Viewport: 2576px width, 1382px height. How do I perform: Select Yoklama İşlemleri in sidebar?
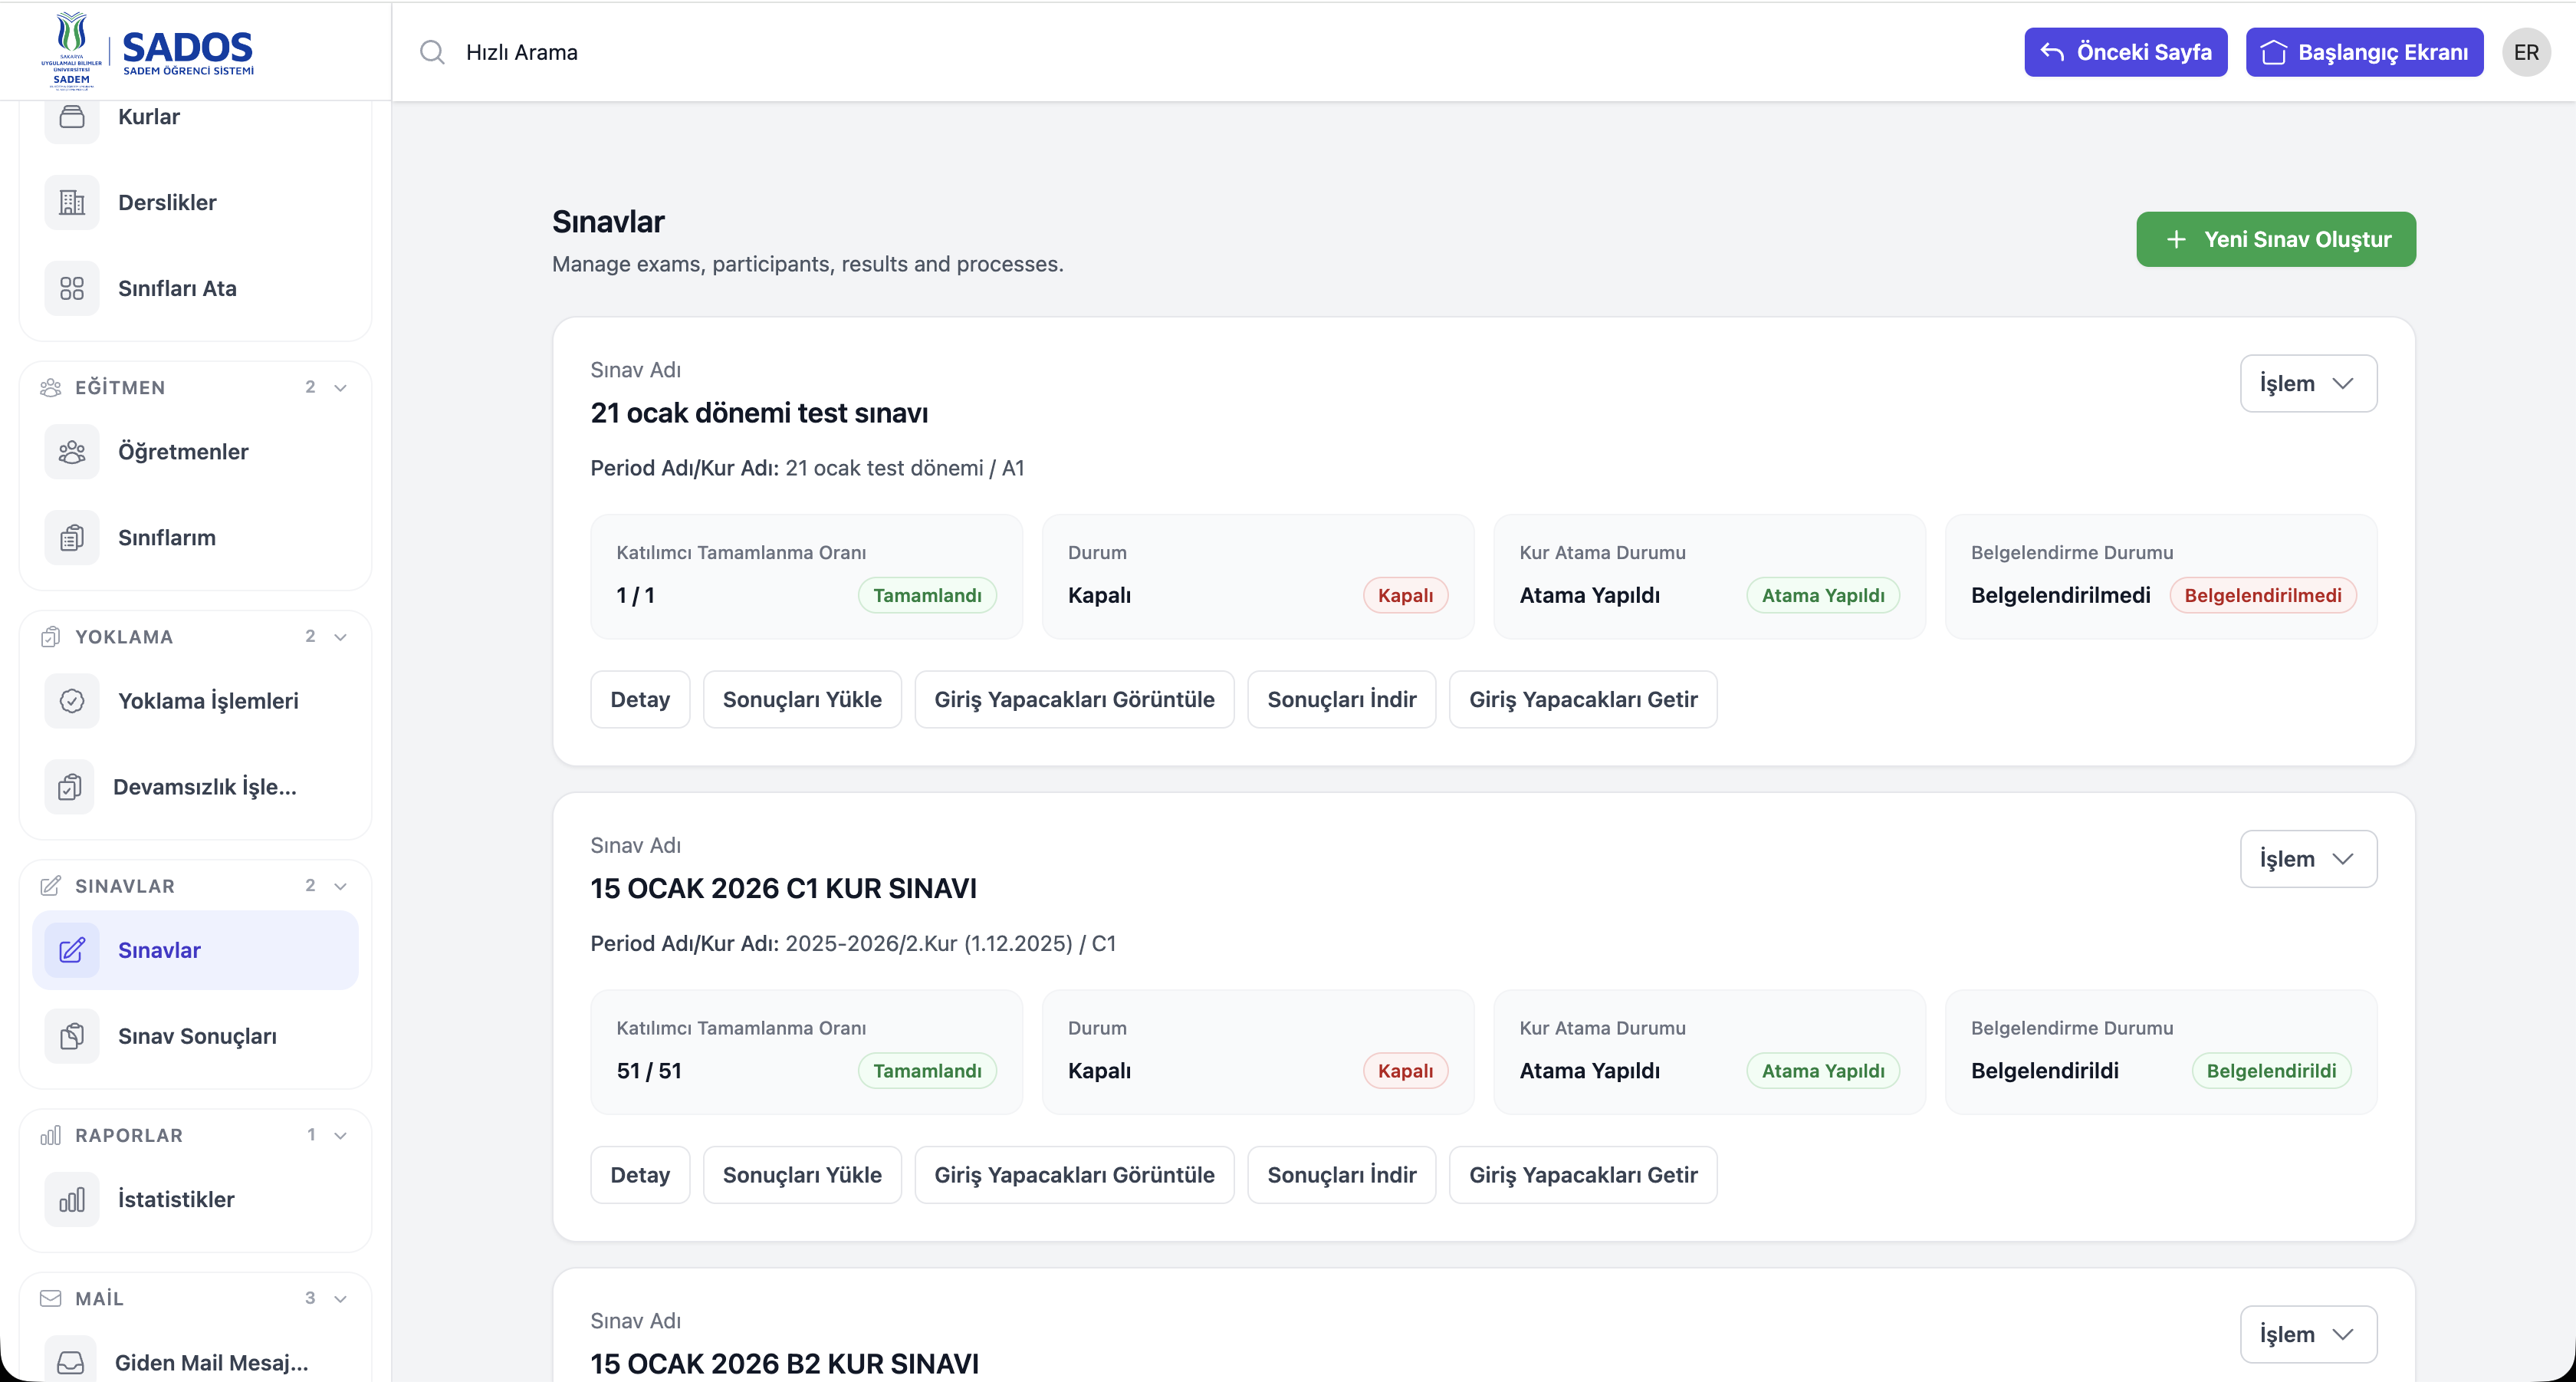[196, 701]
